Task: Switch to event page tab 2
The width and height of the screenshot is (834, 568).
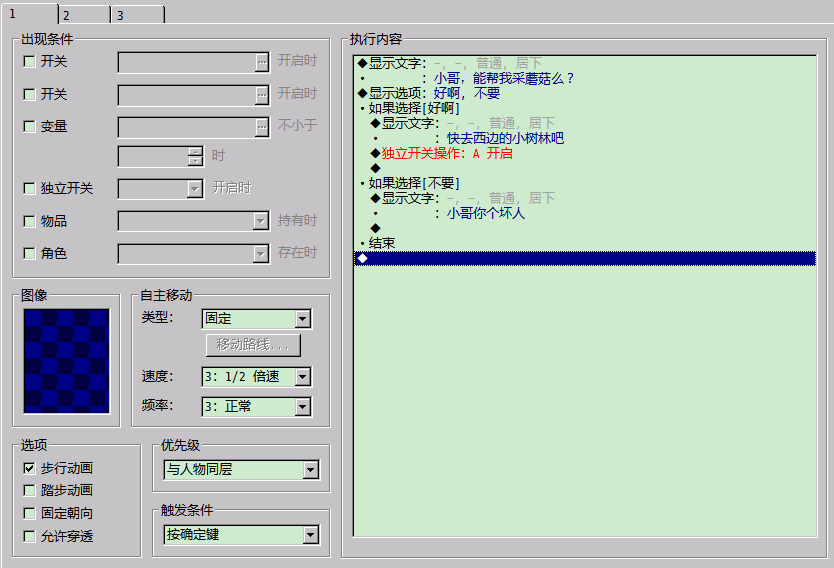Action: pos(84,14)
